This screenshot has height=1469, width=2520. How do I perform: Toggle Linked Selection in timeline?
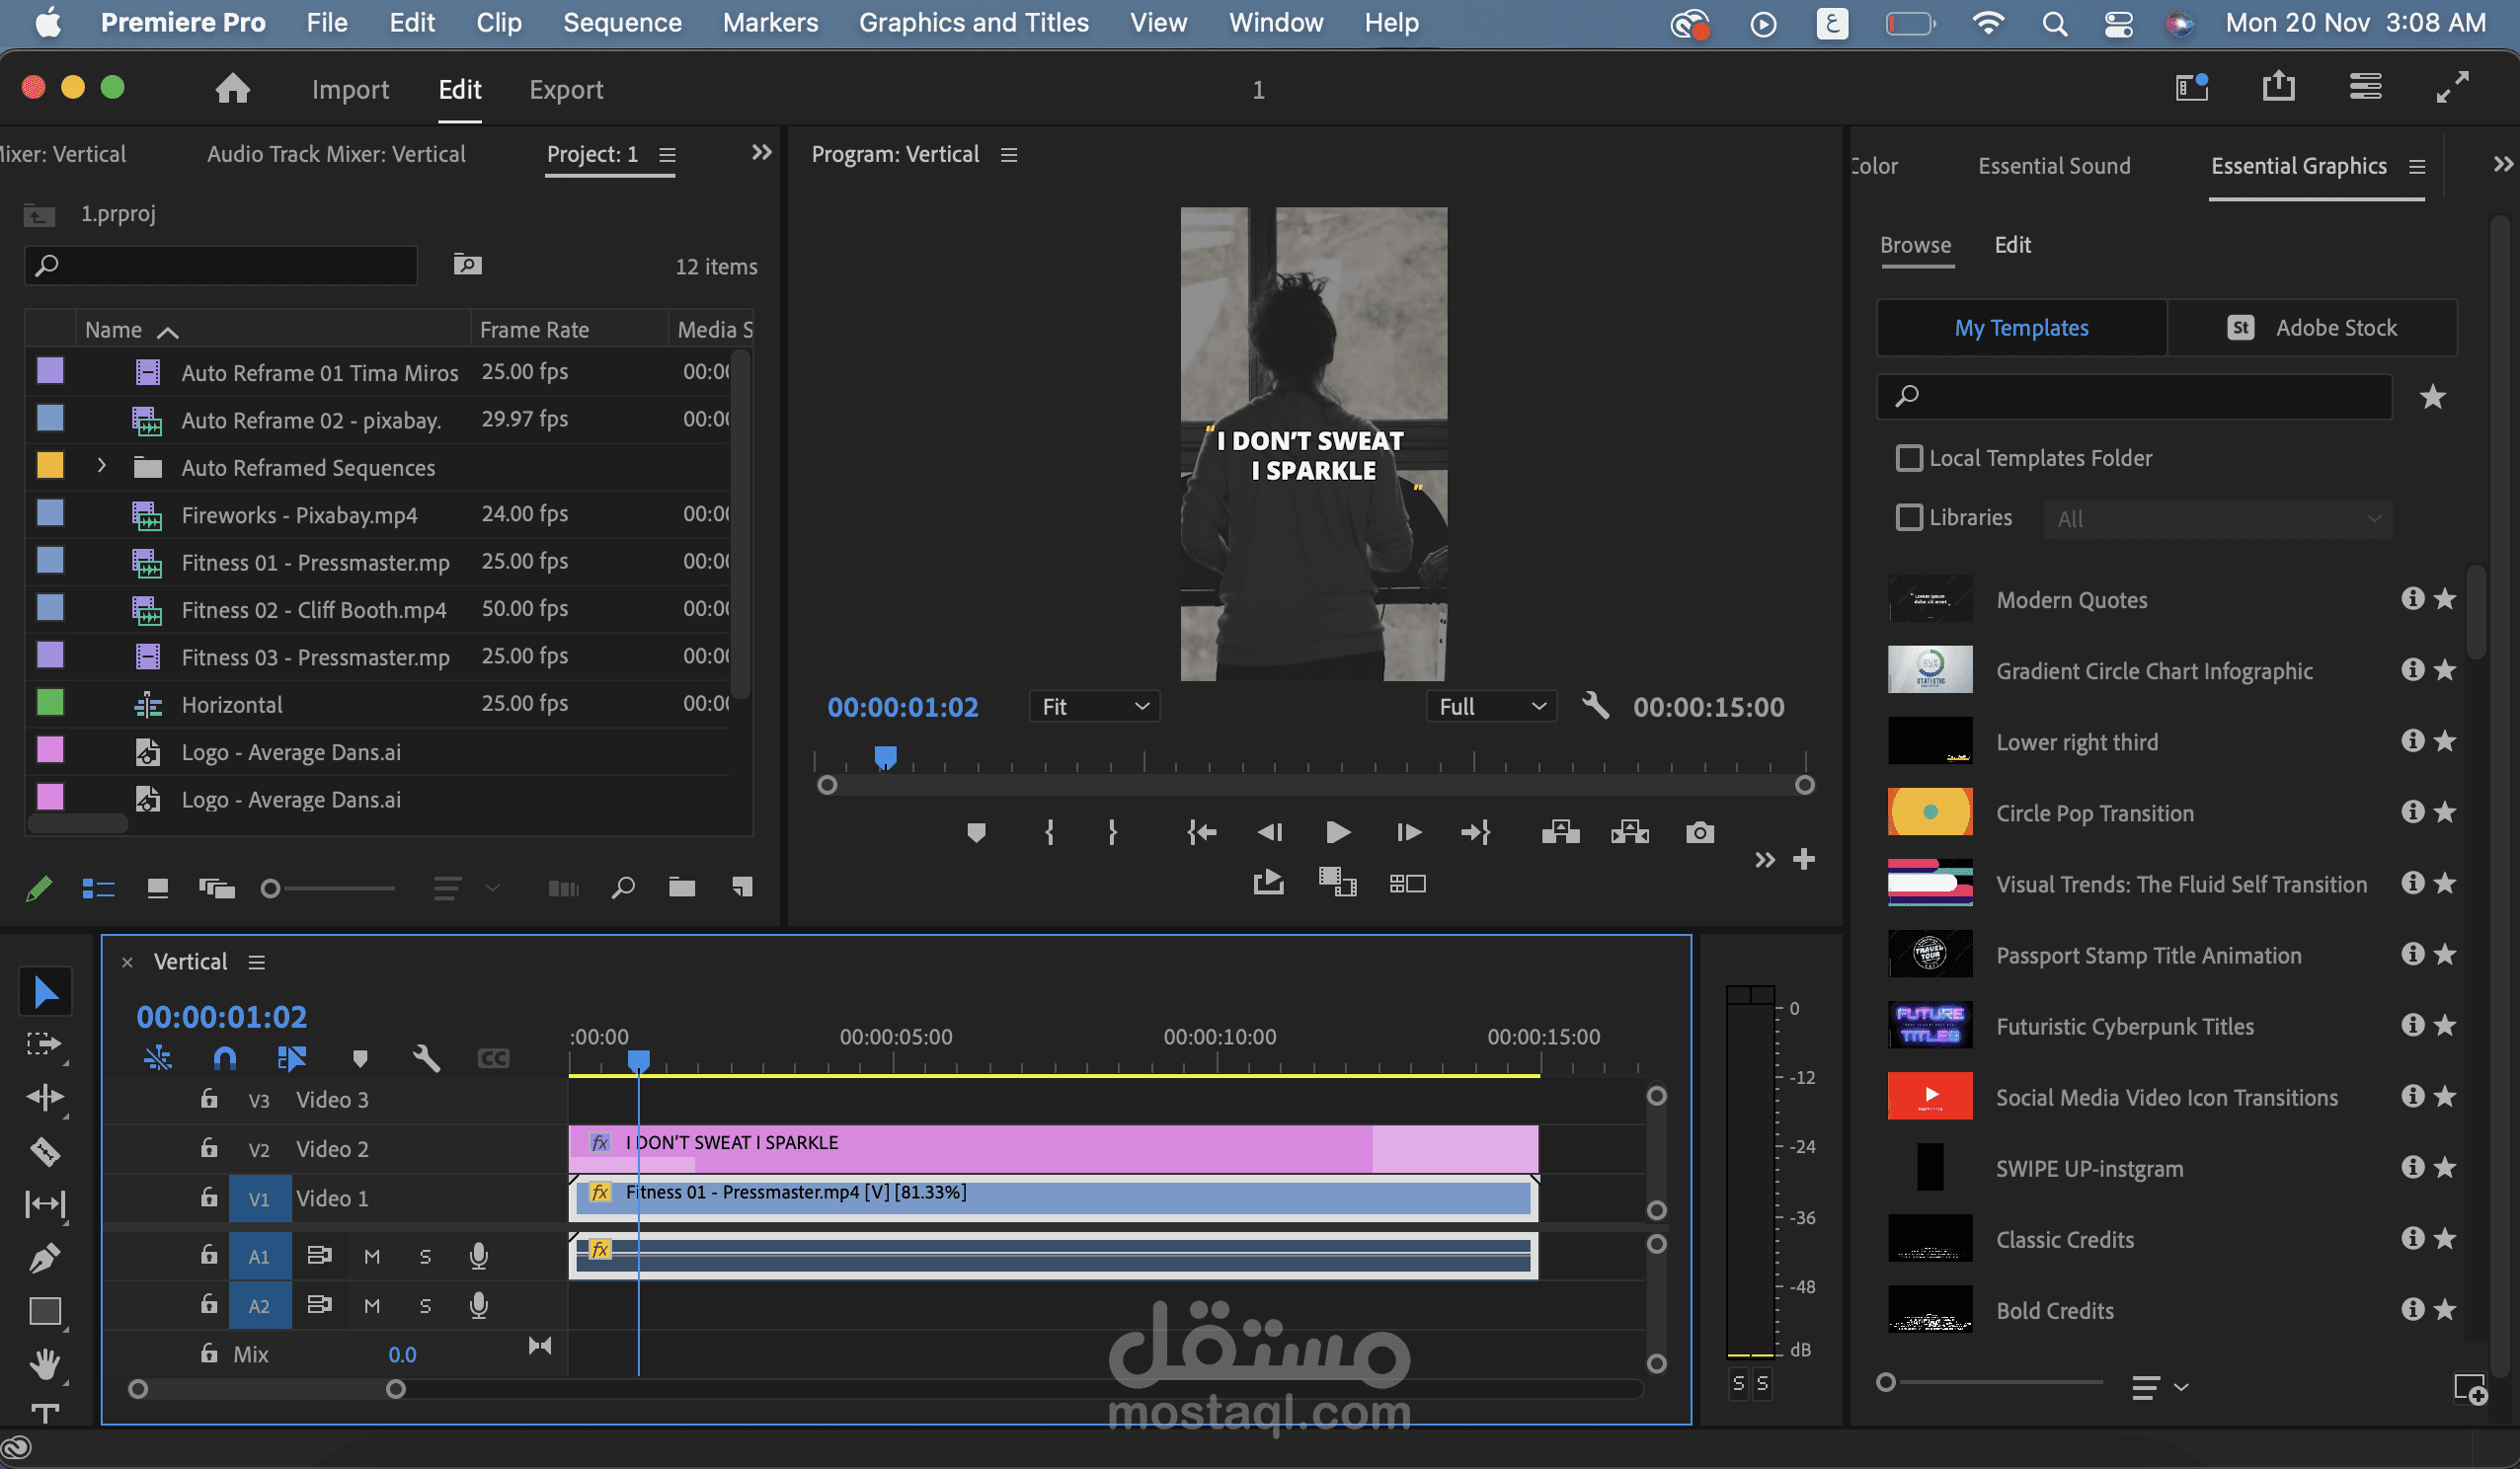[x=292, y=1058]
